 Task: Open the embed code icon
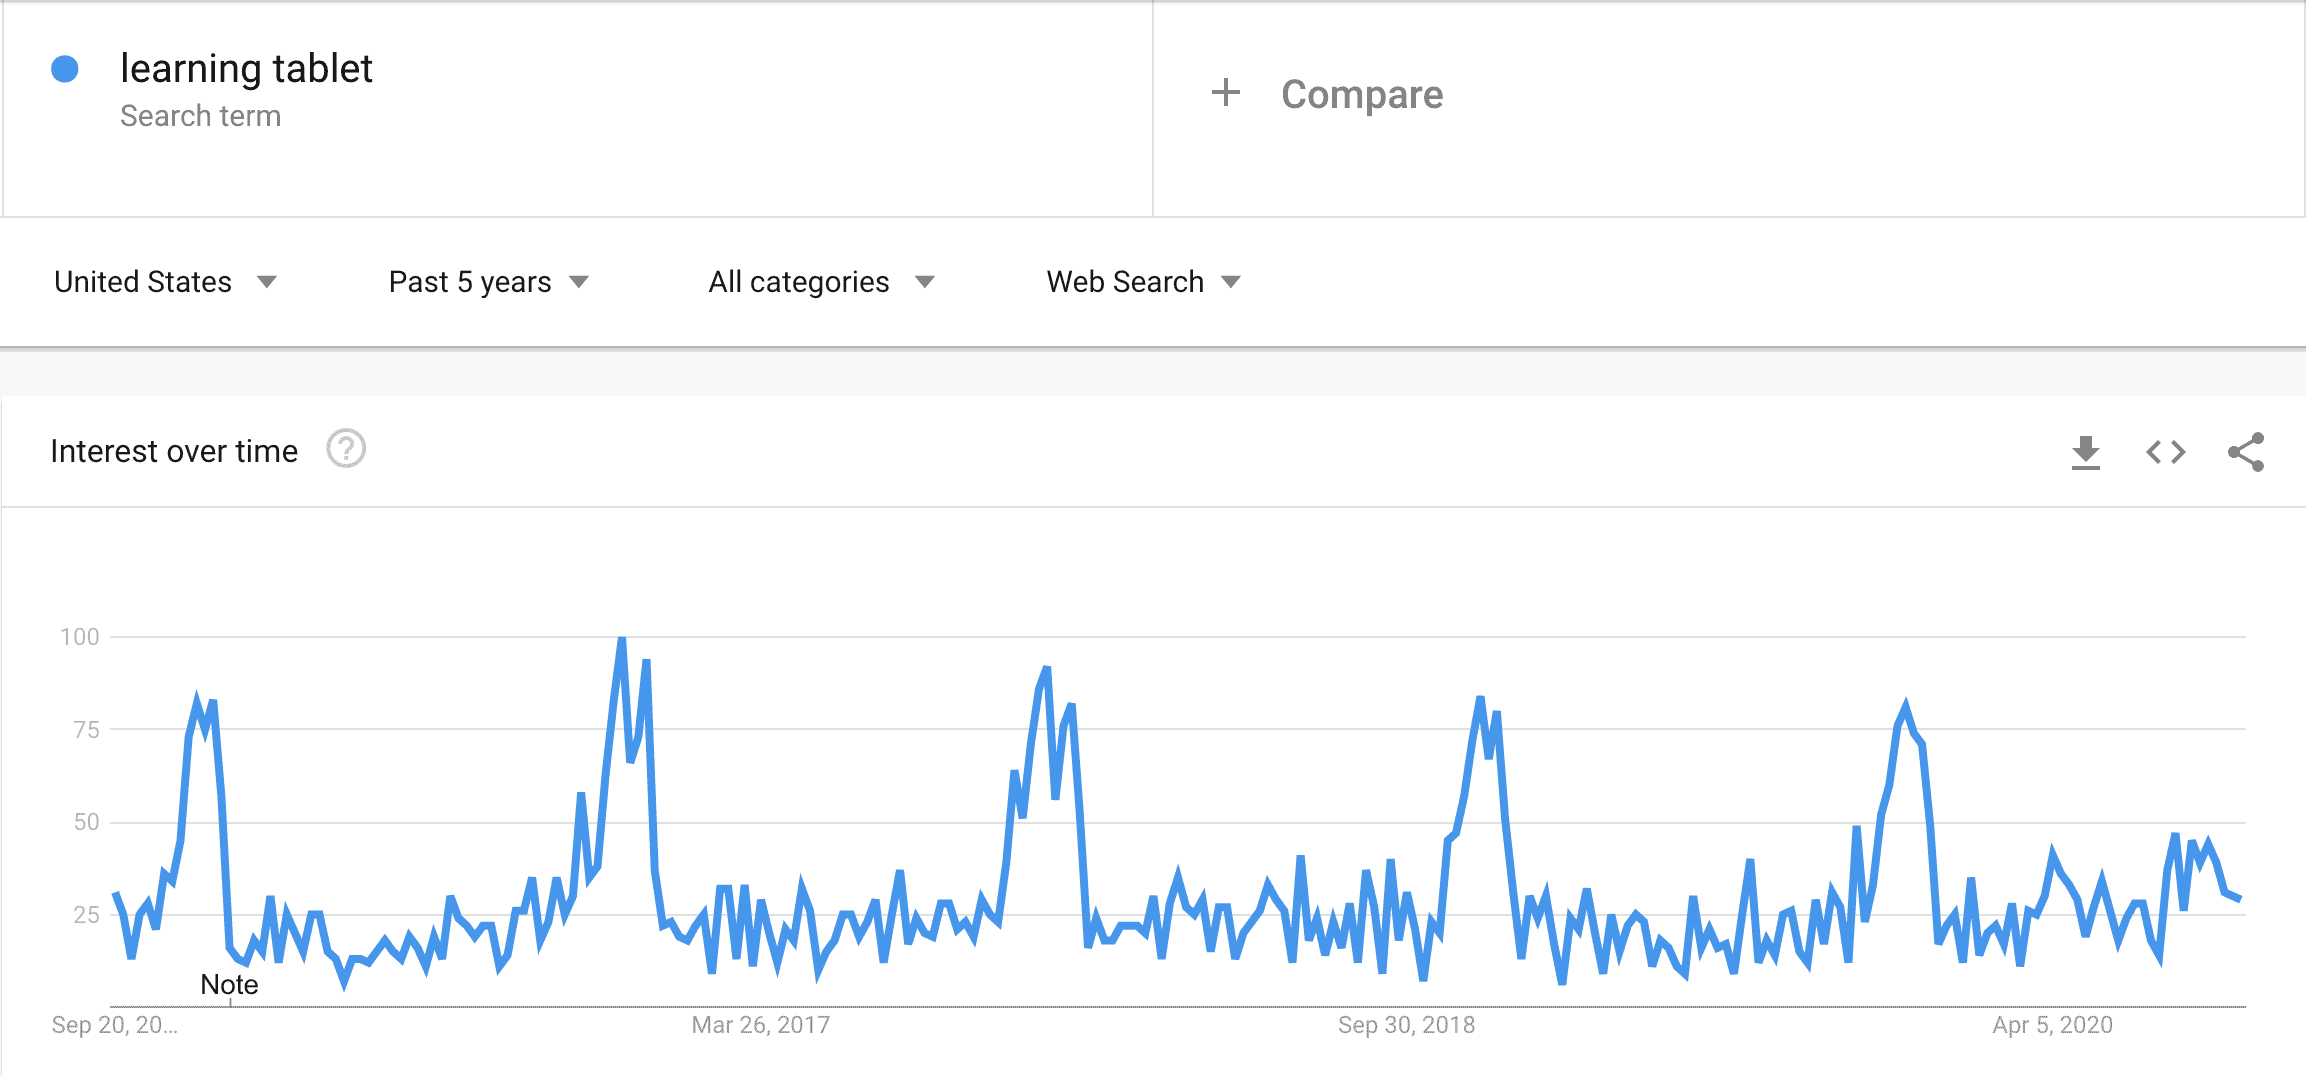[2165, 452]
